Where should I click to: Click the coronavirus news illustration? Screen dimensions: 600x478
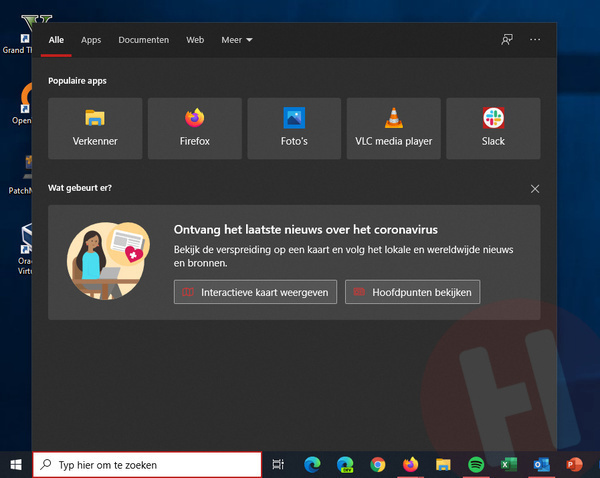(108, 261)
